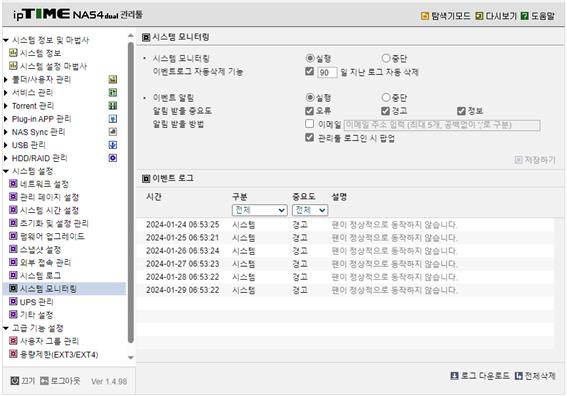Click icon beside Plug-in APP 관리
This screenshot has width=567, height=396.
click(x=113, y=119)
